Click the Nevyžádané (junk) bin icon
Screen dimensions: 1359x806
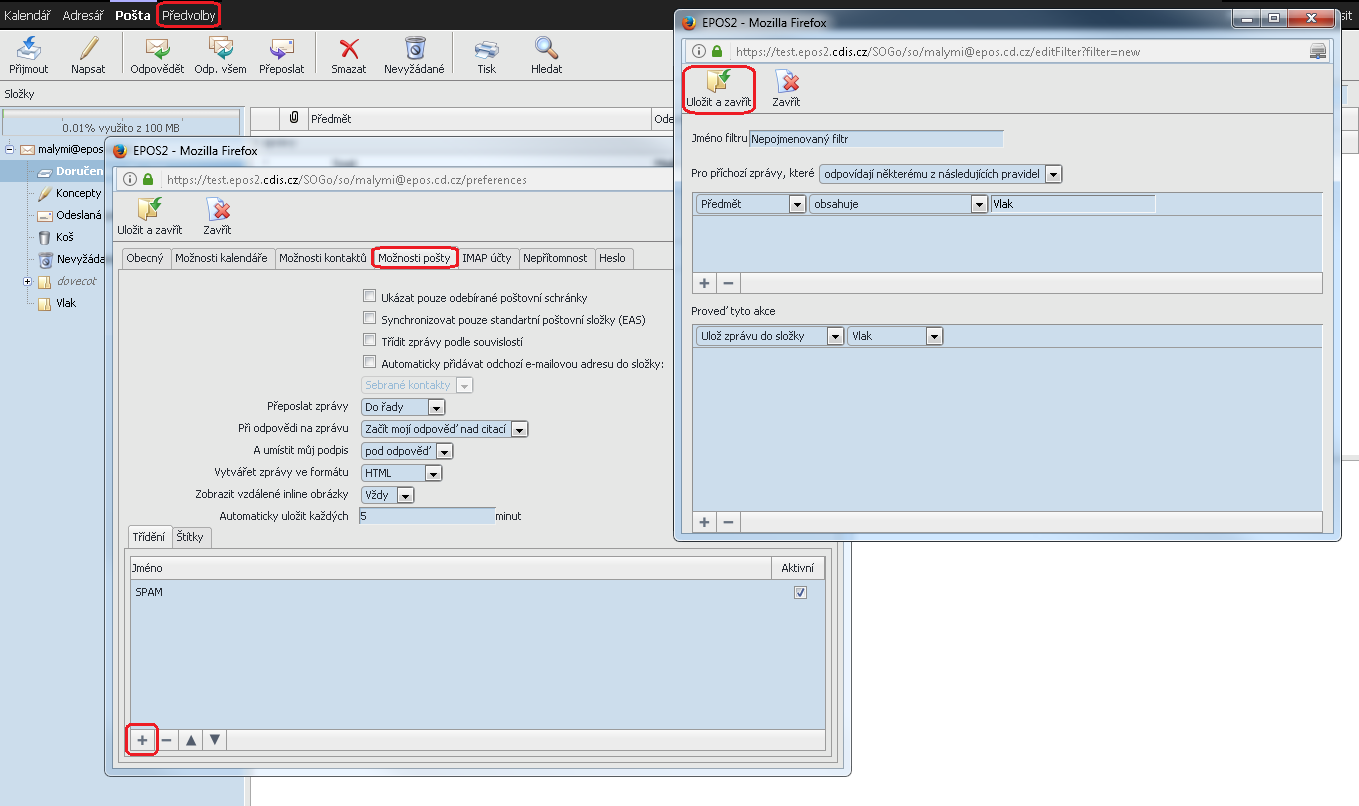point(414,48)
